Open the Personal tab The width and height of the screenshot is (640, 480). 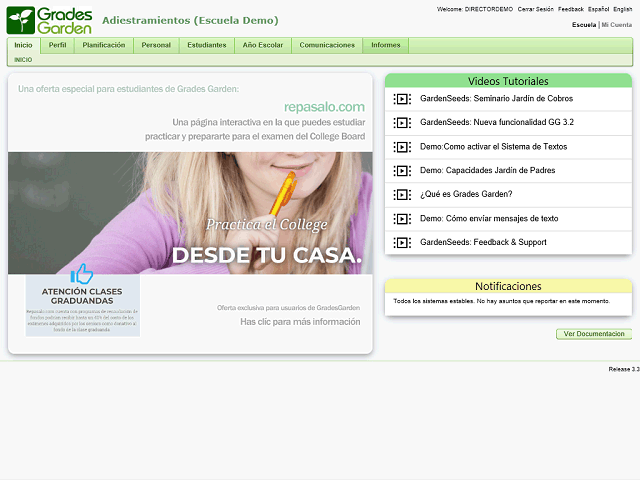click(x=156, y=45)
